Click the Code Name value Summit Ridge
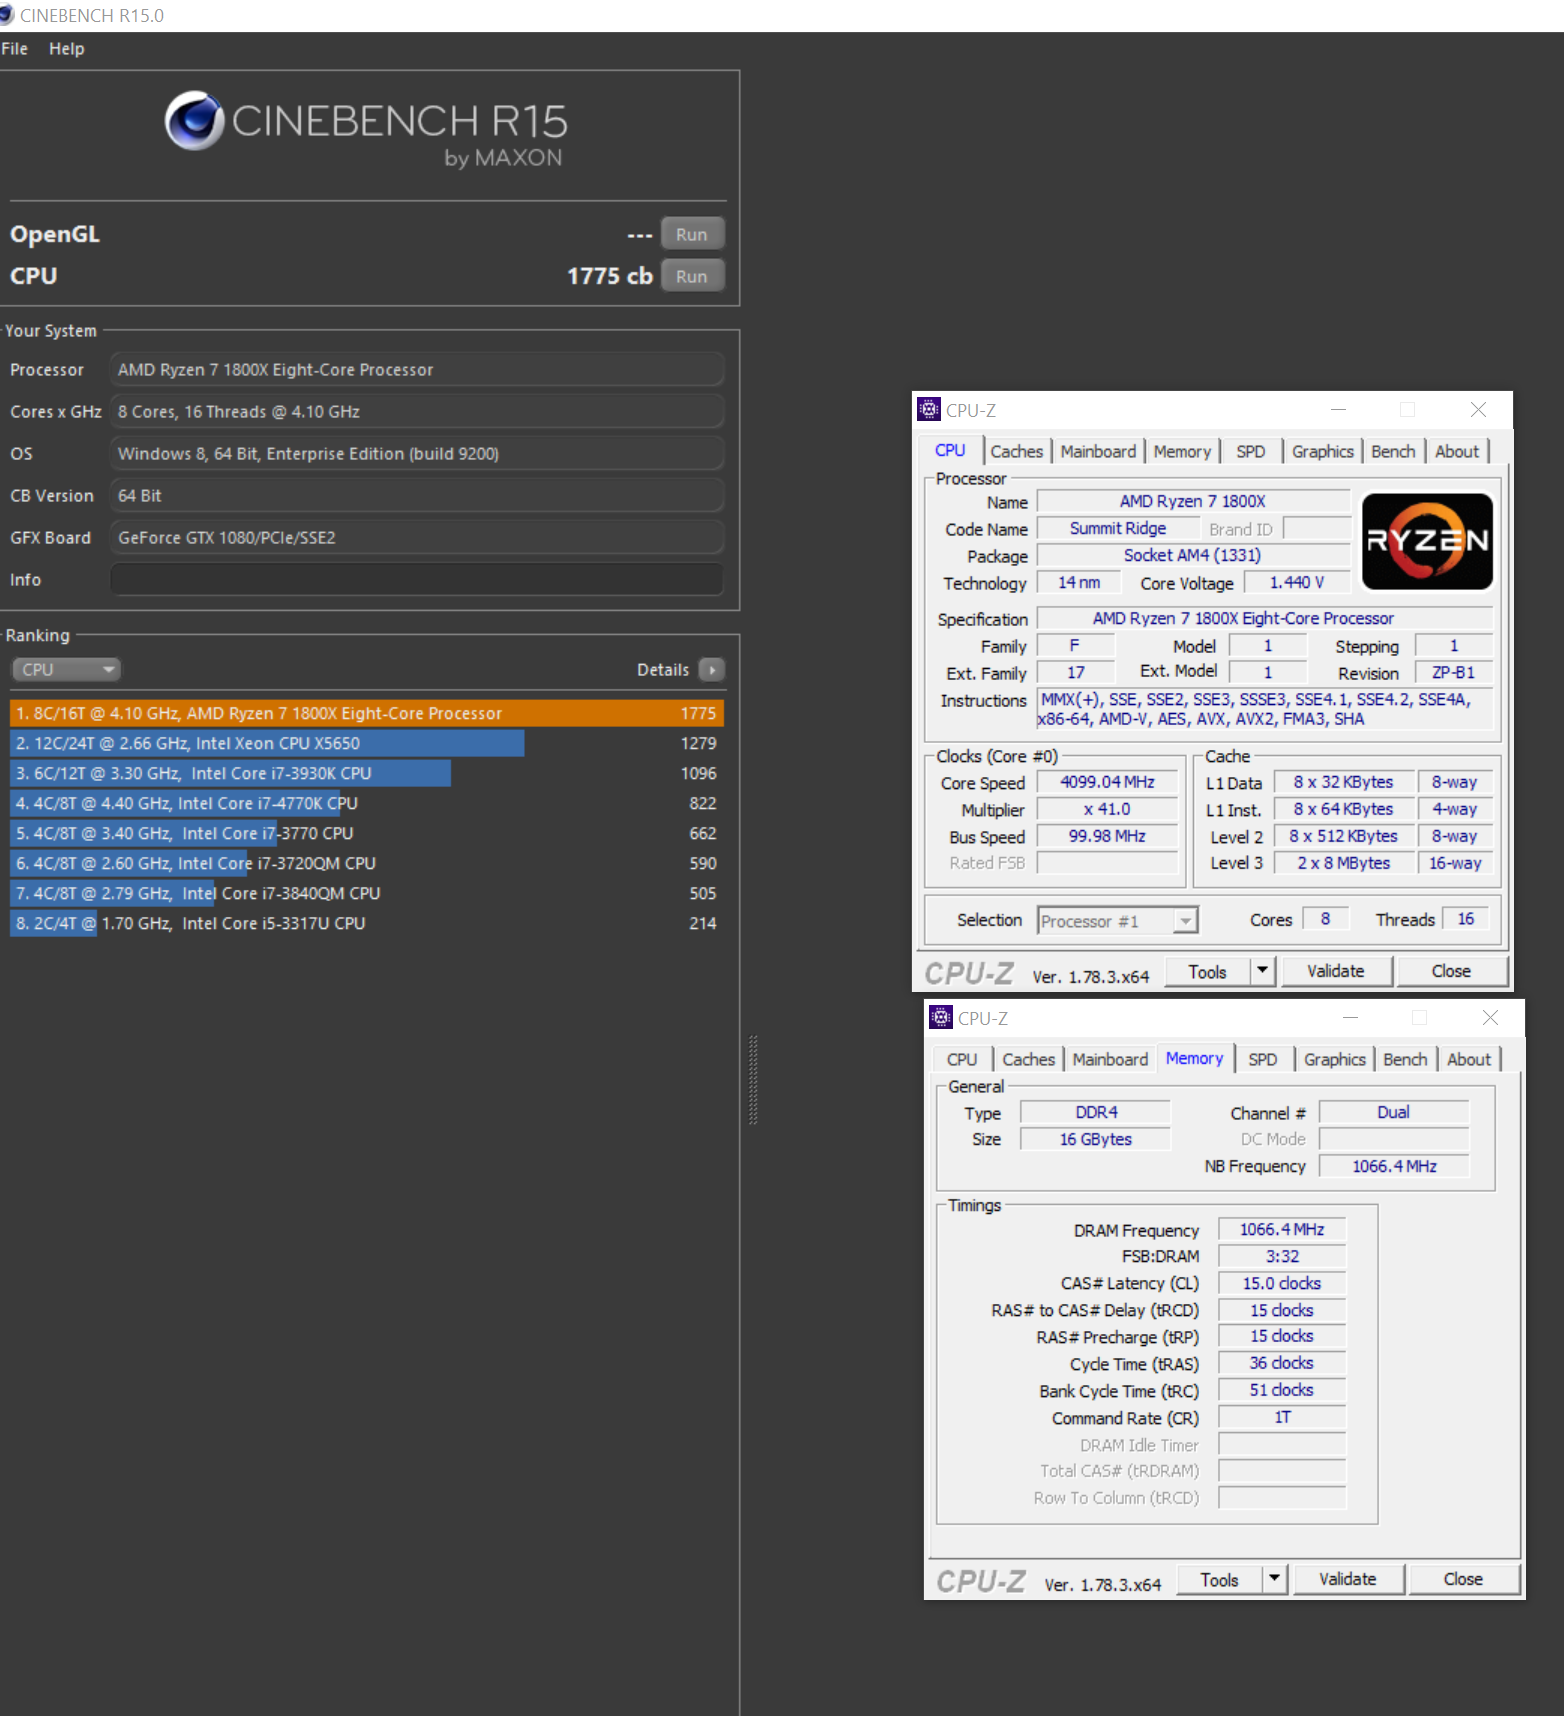This screenshot has width=1564, height=1716. click(1118, 528)
